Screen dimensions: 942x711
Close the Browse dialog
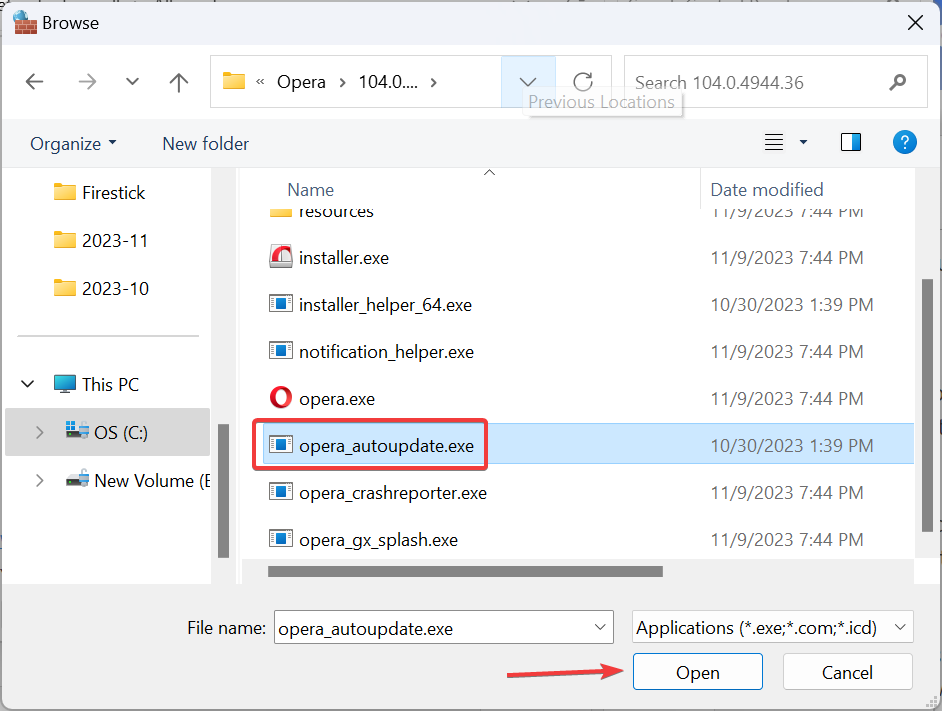click(915, 23)
